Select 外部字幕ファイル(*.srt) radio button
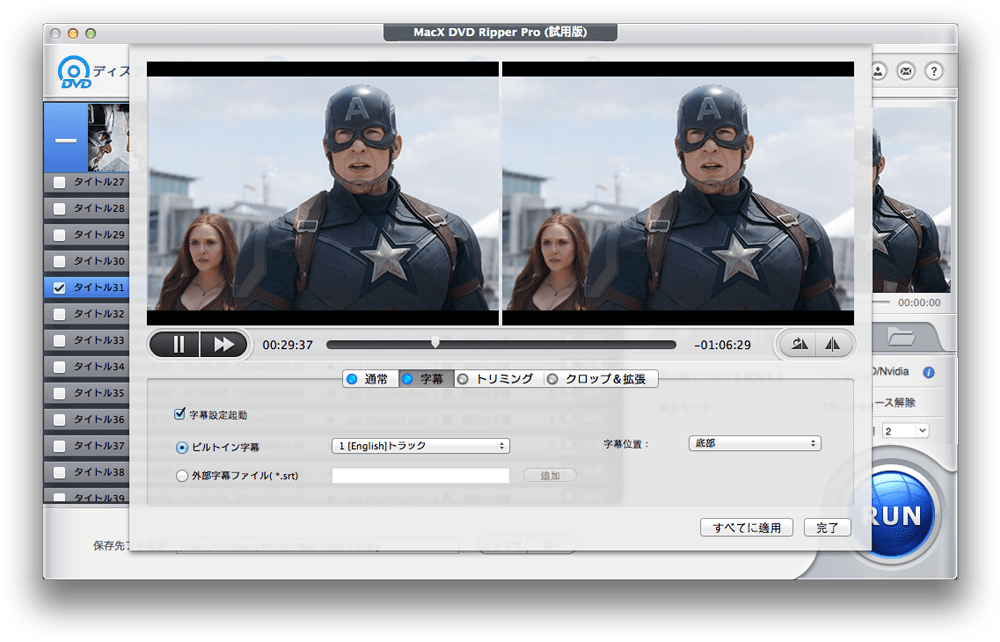1000x642 pixels. coord(182,476)
